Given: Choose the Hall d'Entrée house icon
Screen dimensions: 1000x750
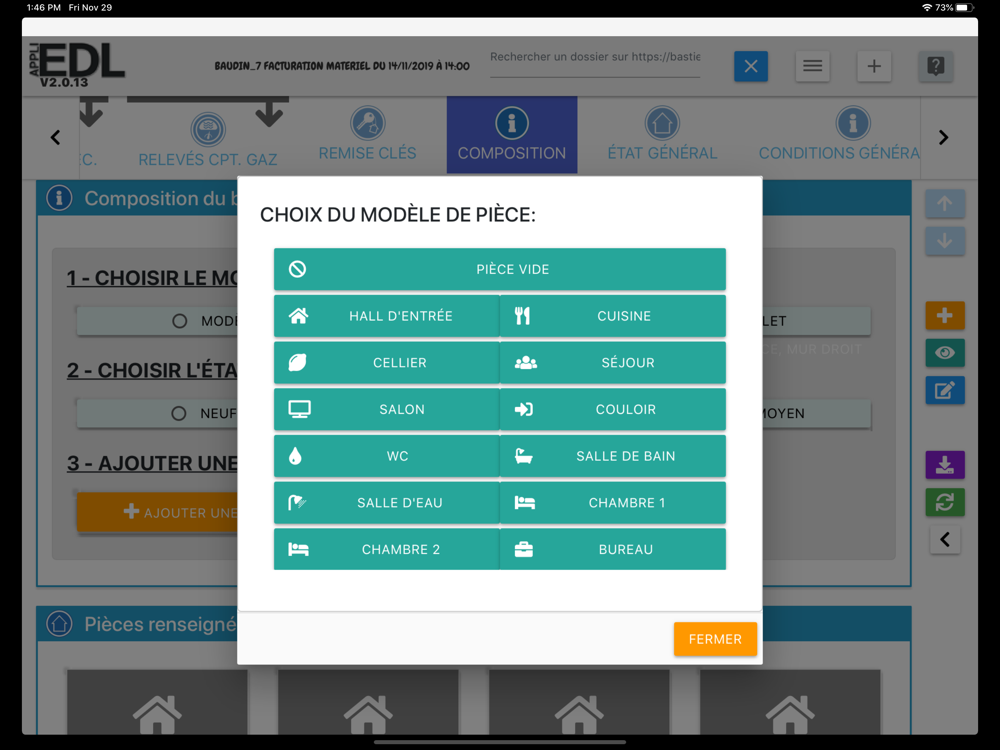Looking at the screenshot, I should click(x=298, y=316).
